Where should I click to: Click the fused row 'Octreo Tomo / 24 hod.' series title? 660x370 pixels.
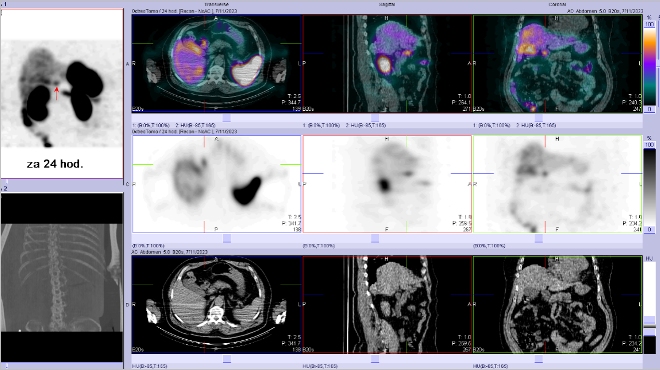tap(184, 11)
